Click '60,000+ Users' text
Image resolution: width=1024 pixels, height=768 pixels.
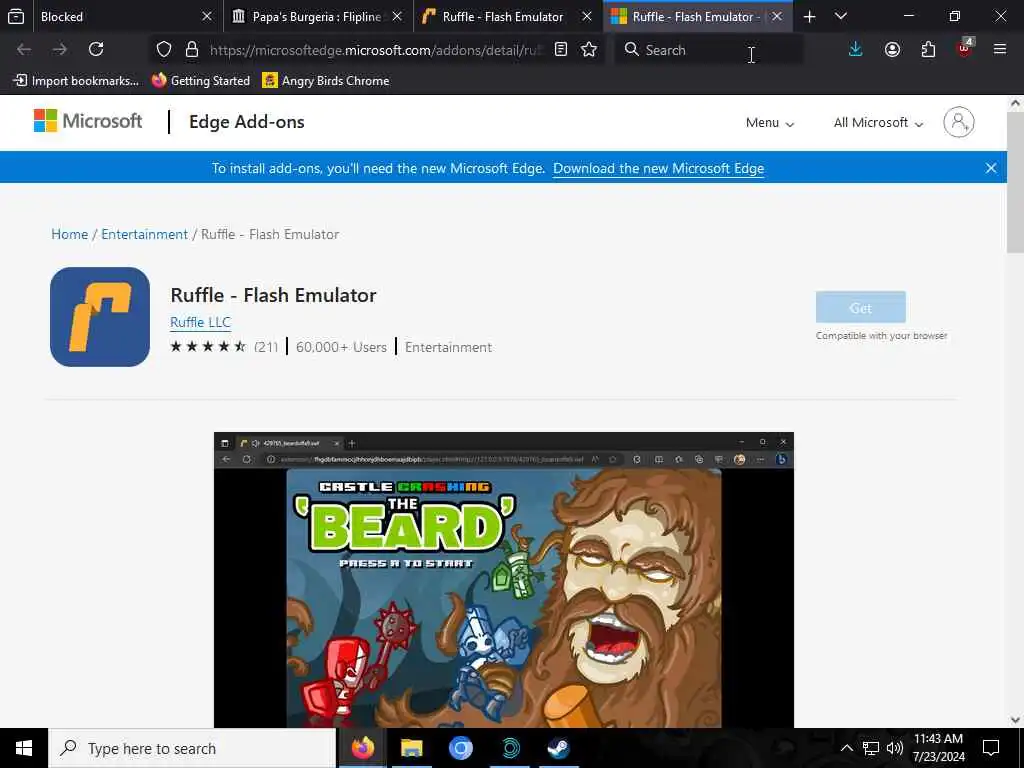tap(341, 347)
